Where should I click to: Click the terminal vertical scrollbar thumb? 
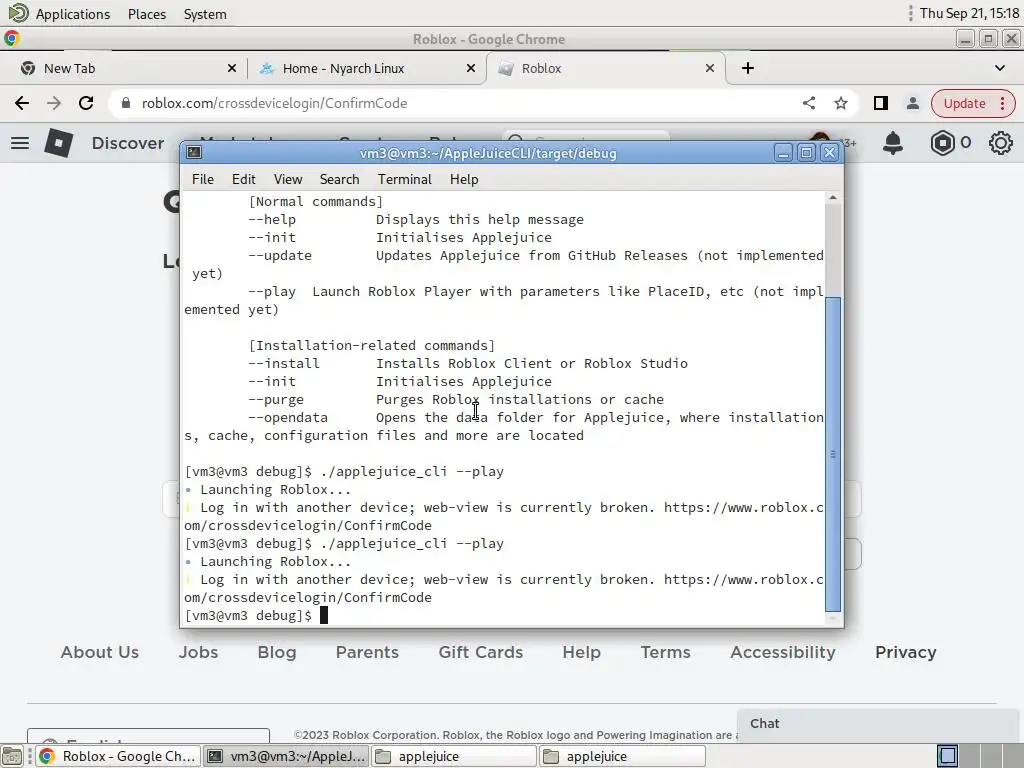click(833, 454)
